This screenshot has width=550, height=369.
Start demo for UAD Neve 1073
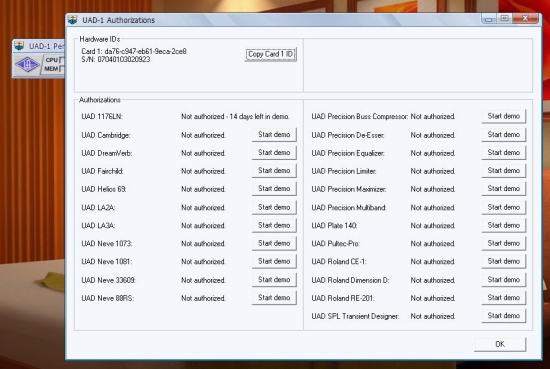click(274, 243)
